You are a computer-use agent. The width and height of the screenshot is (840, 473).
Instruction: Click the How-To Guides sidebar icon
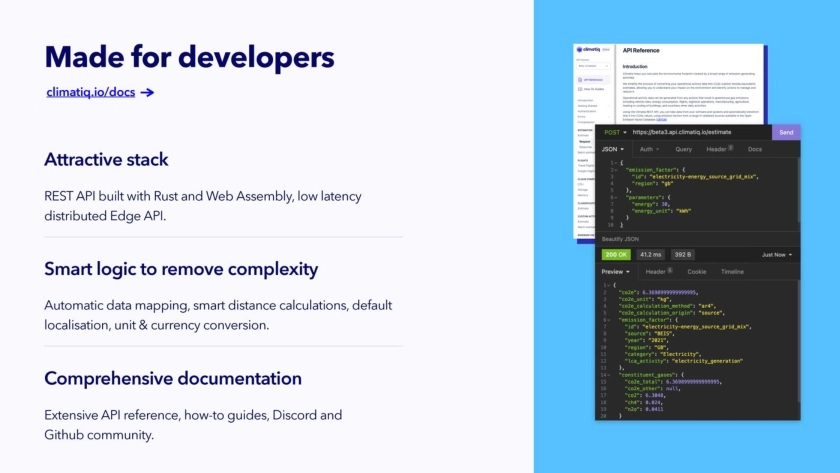(580, 89)
